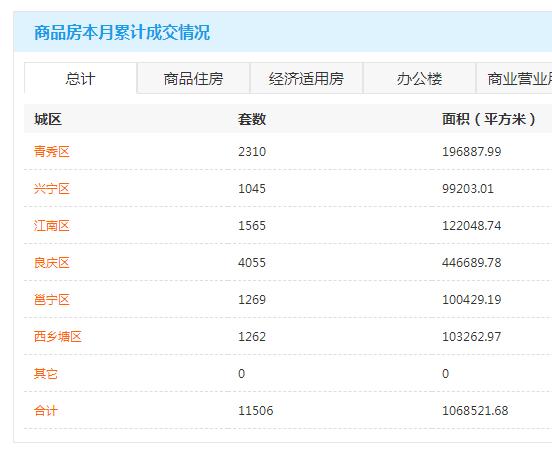
Task: Select the value 1269 for 邕宁区
Action: tap(252, 300)
